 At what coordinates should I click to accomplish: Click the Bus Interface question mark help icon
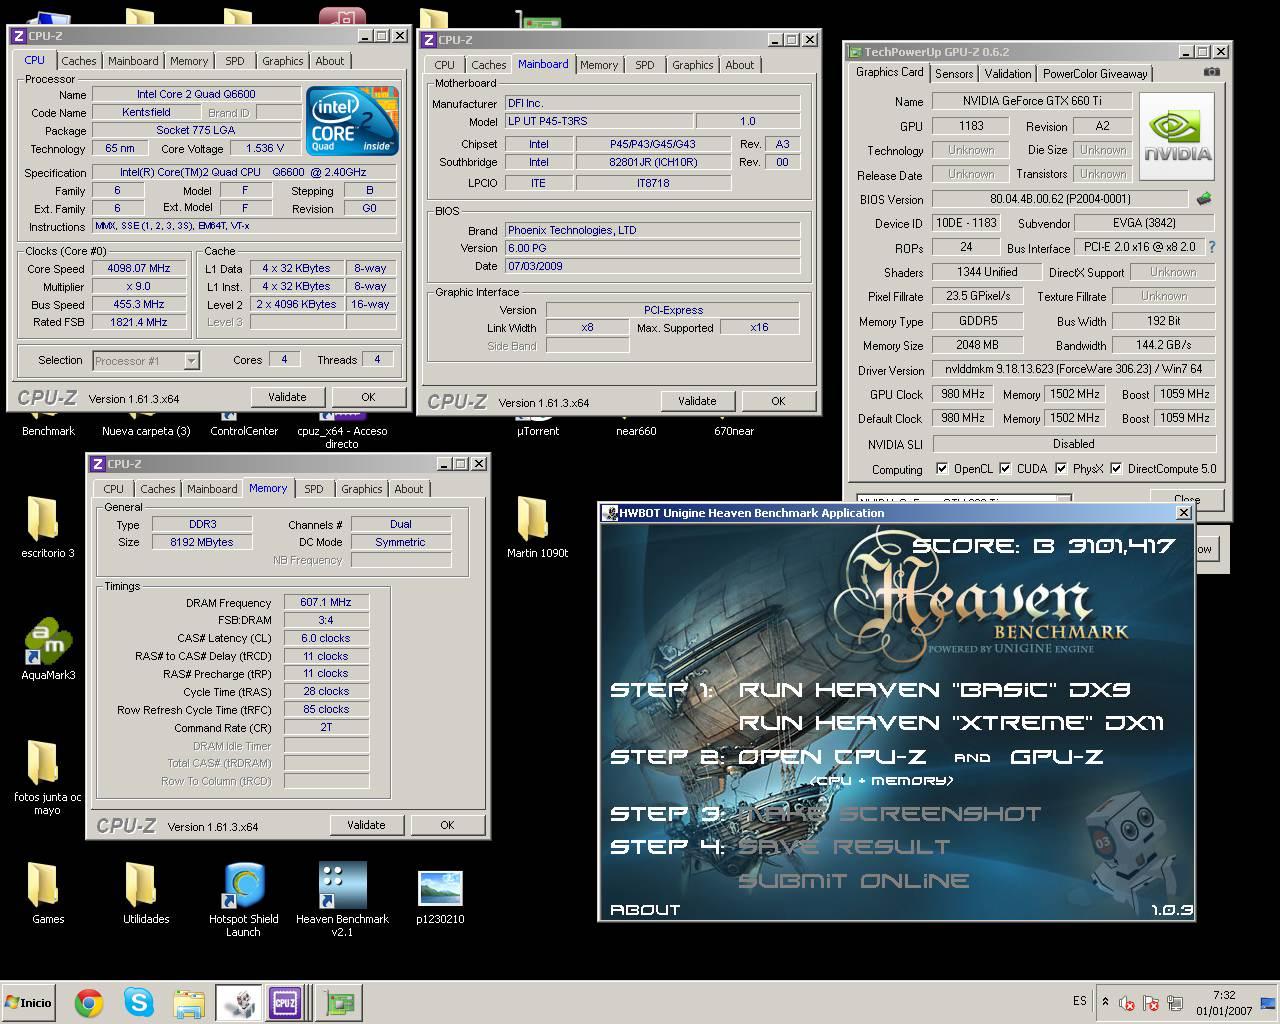click(1212, 247)
